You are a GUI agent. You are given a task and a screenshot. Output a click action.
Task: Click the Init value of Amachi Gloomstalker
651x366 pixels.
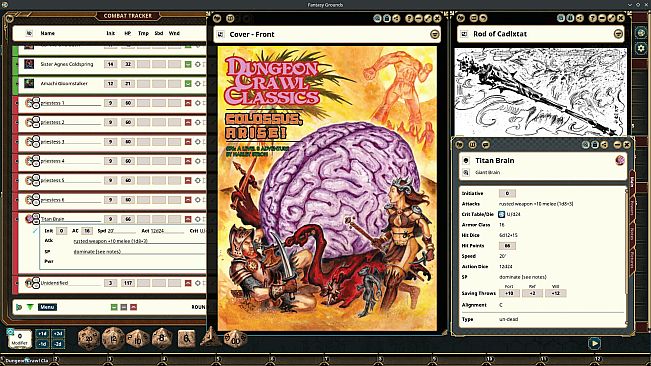coord(110,84)
